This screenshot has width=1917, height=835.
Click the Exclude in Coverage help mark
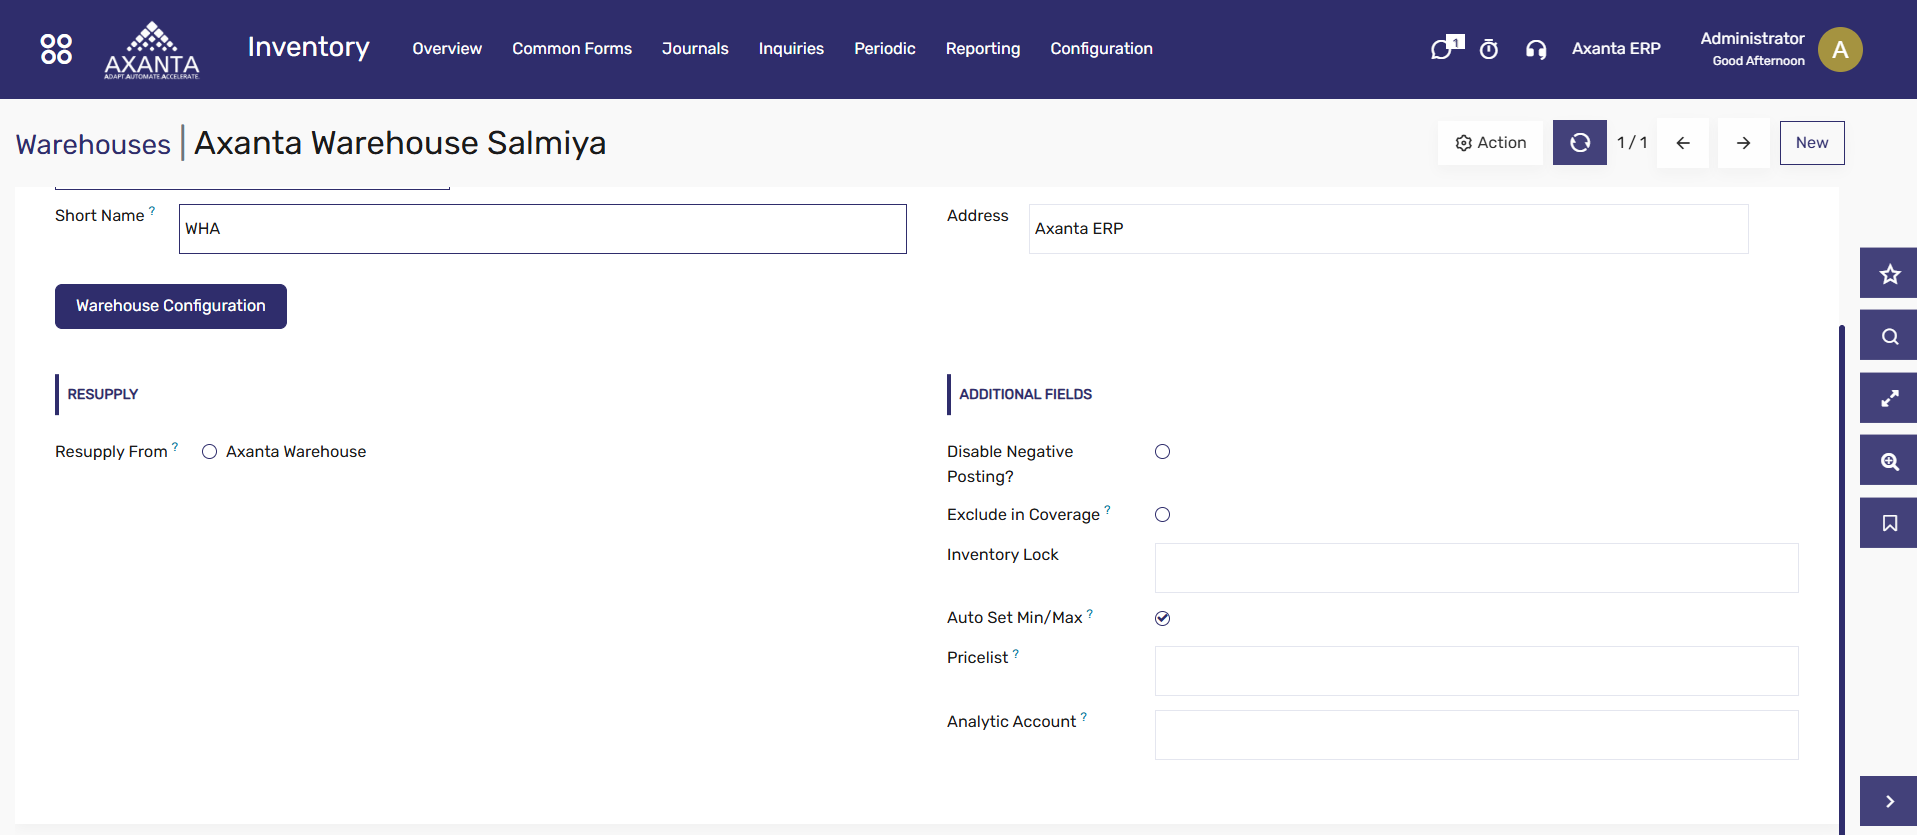(1107, 510)
